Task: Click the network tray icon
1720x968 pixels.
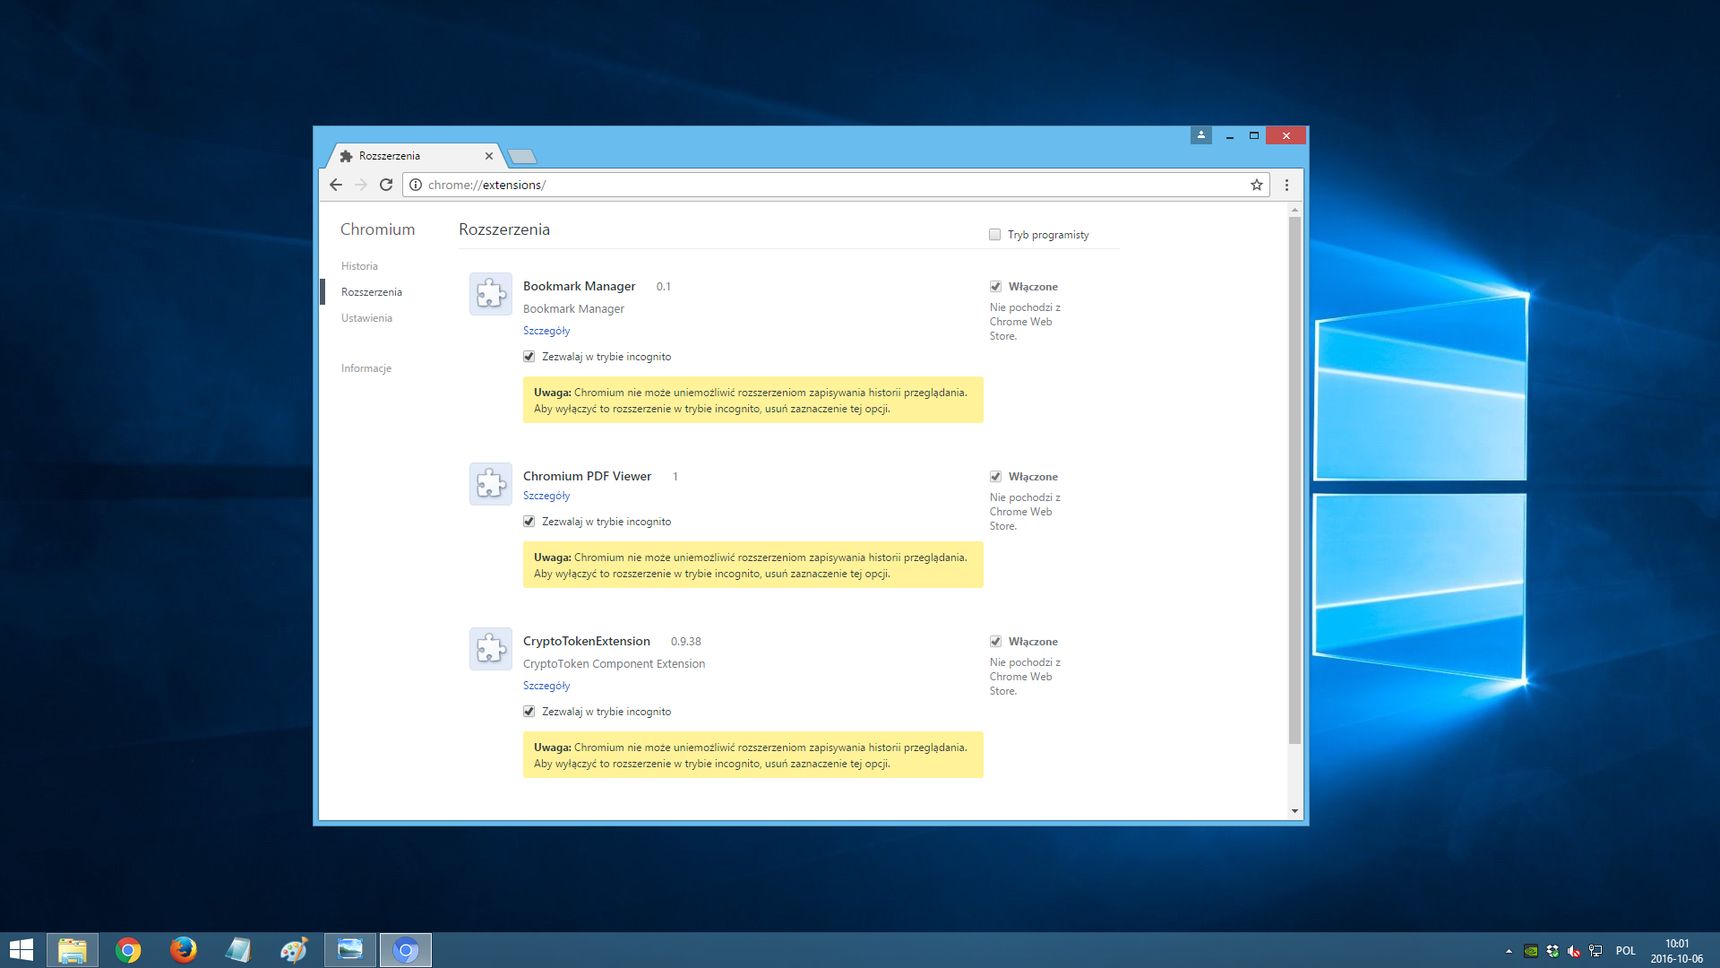Action: 1595,951
